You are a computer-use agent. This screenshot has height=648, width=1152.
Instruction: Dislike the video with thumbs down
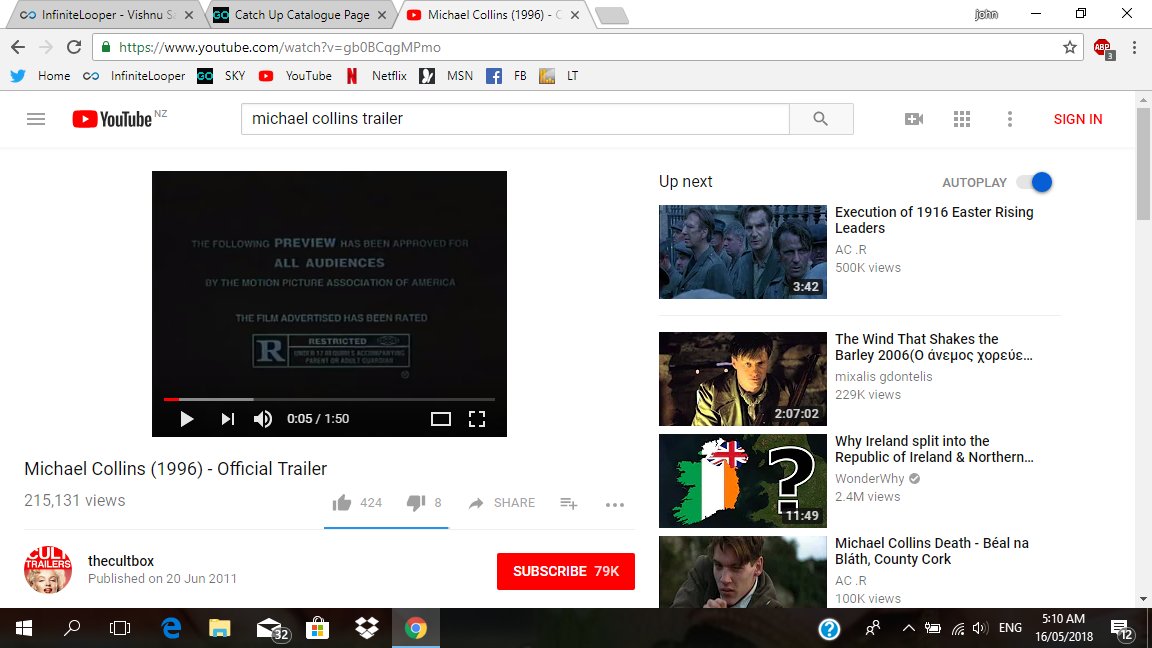[416, 503]
